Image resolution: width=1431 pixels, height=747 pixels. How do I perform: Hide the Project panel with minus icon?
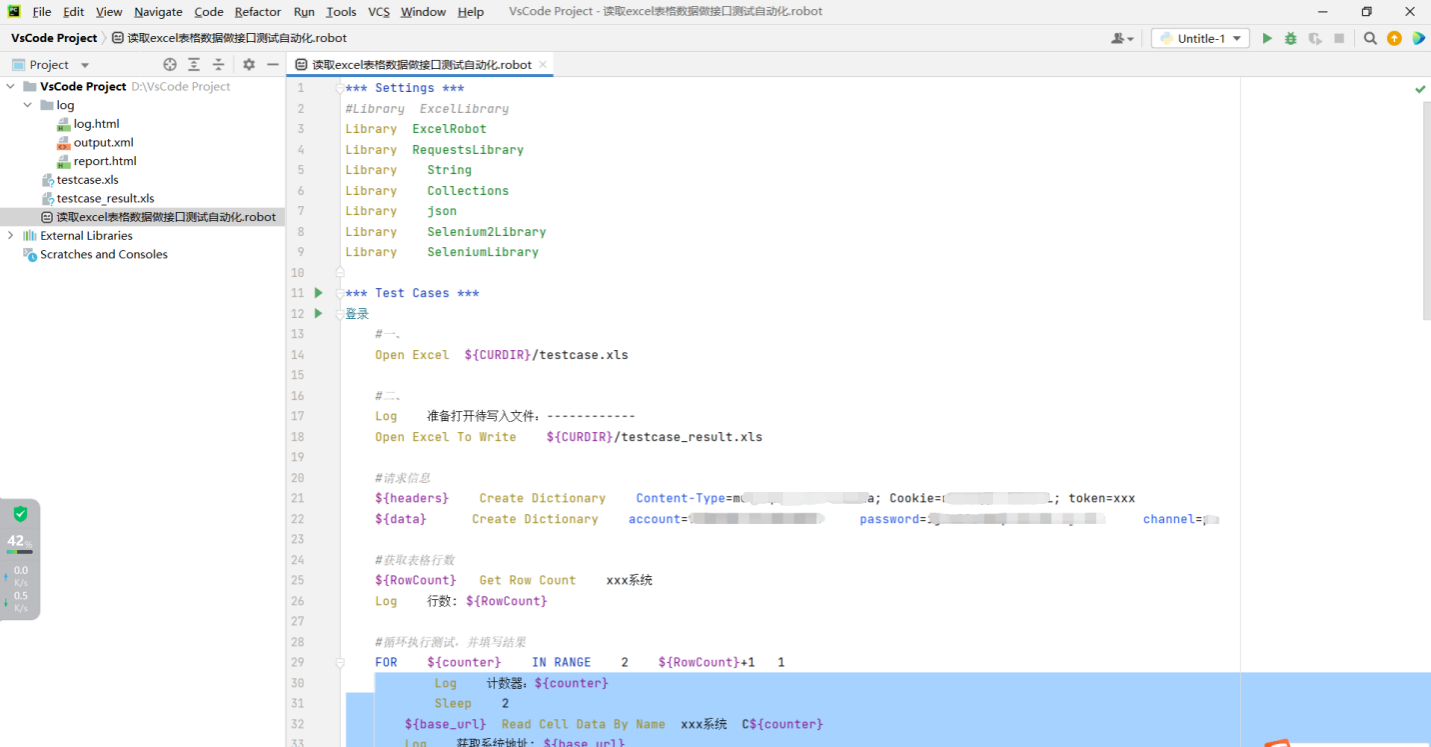point(272,64)
